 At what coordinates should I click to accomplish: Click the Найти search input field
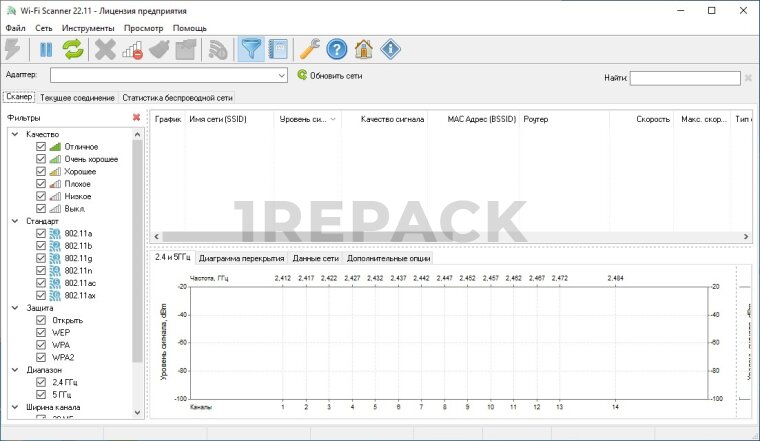pyautogui.click(x=684, y=77)
